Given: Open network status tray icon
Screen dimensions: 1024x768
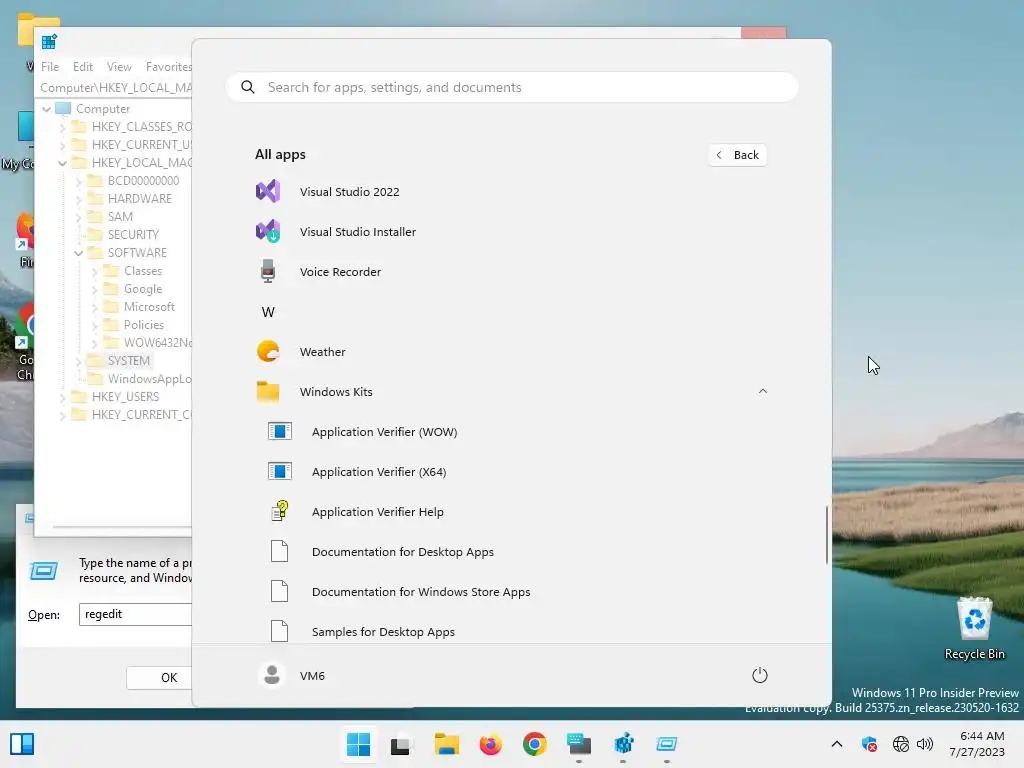Looking at the screenshot, I should (x=901, y=744).
